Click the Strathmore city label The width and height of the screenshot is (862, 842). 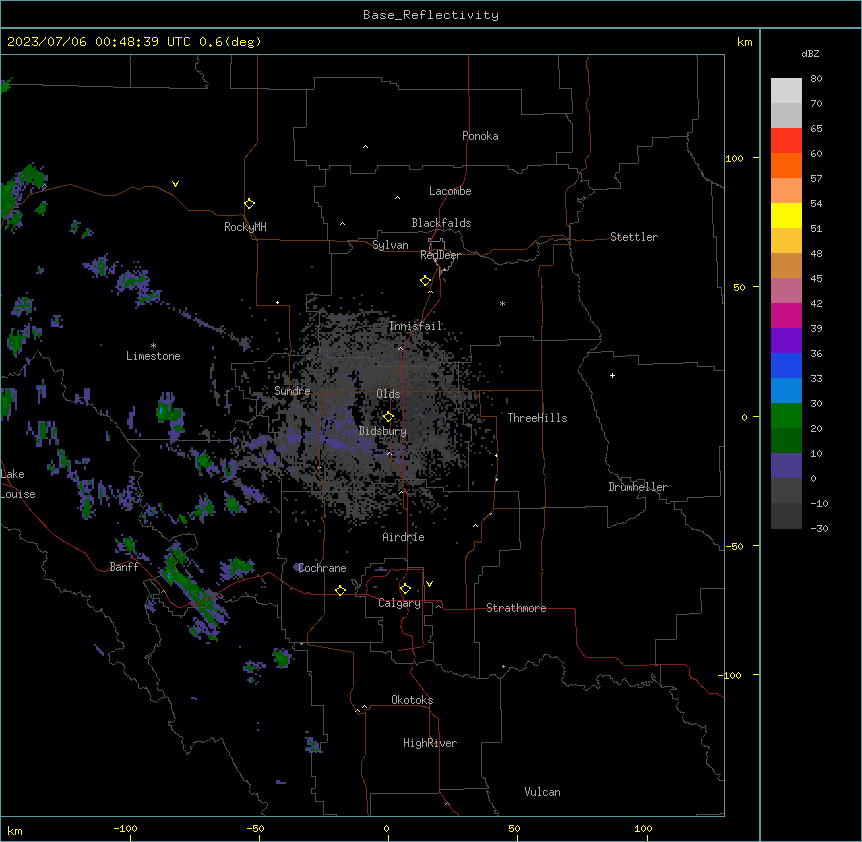pyautogui.click(x=516, y=608)
